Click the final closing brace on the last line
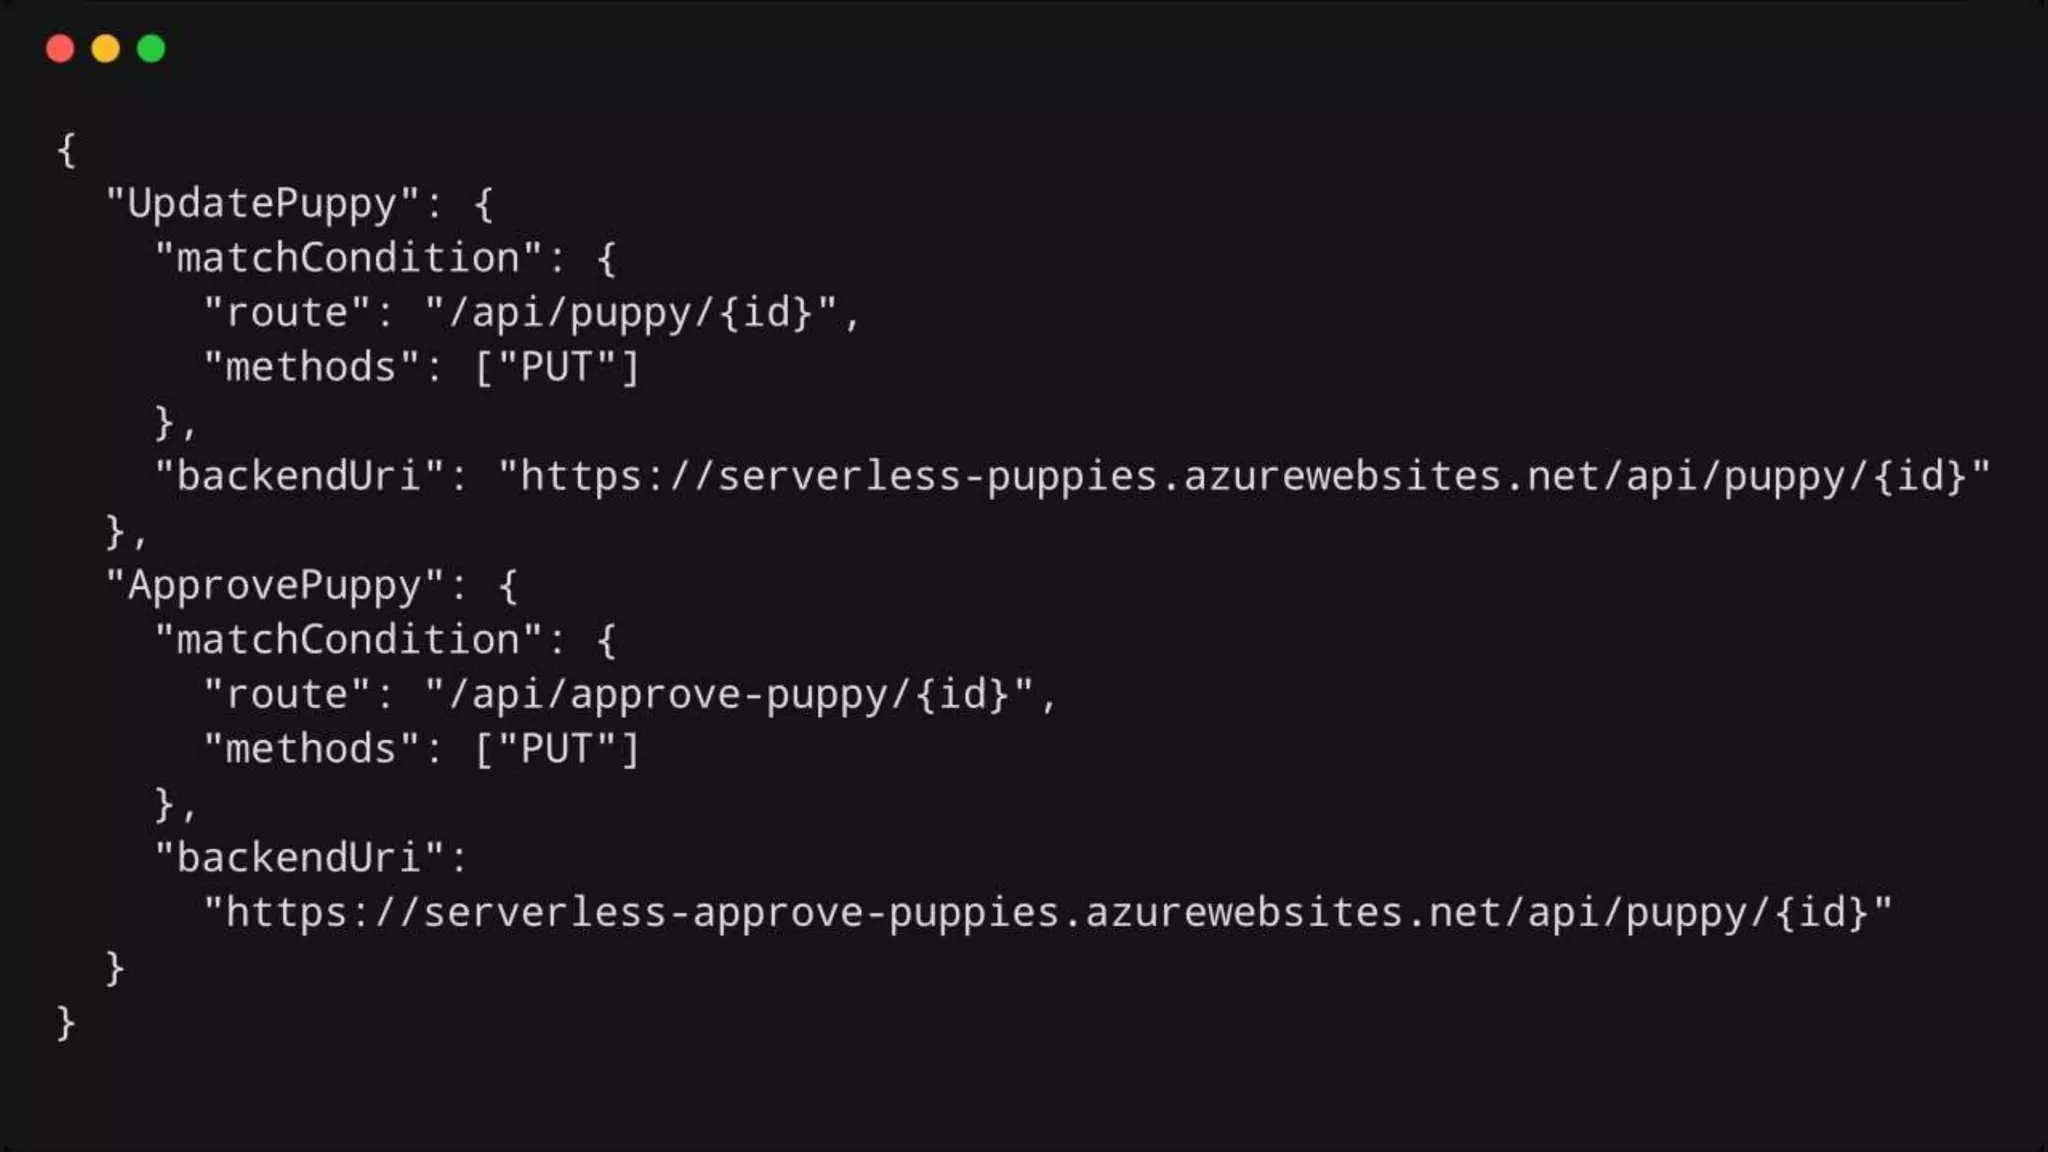Screen dimensions: 2048x1152 click(67, 1022)
